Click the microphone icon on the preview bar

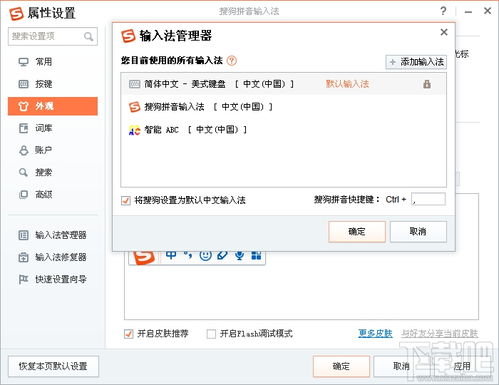coord(239,256)
